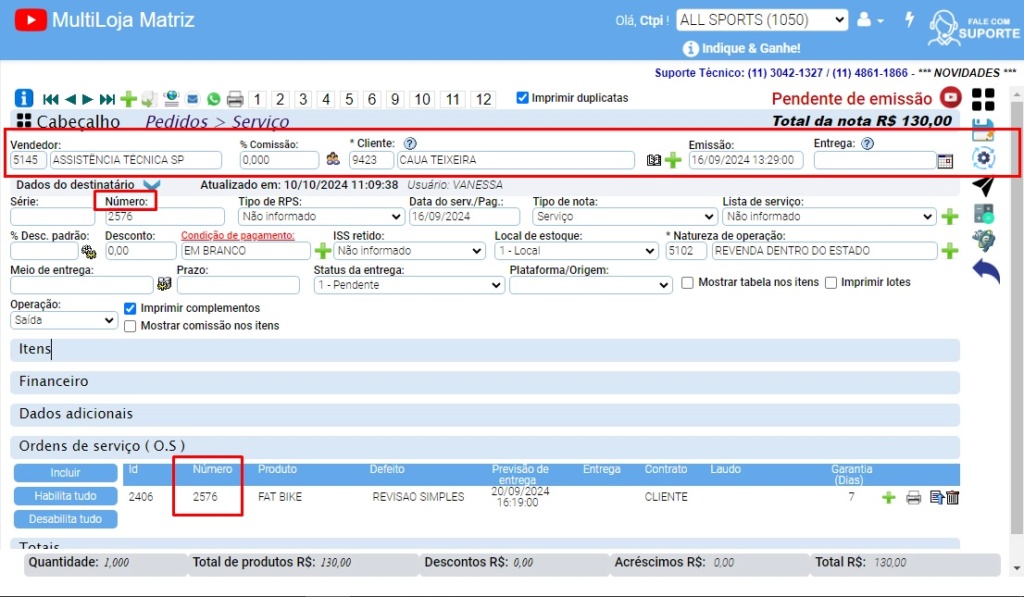Go to the next record arrow
Image resolution: width=1024 pixels, height=597 pixels.
[88, 99]
